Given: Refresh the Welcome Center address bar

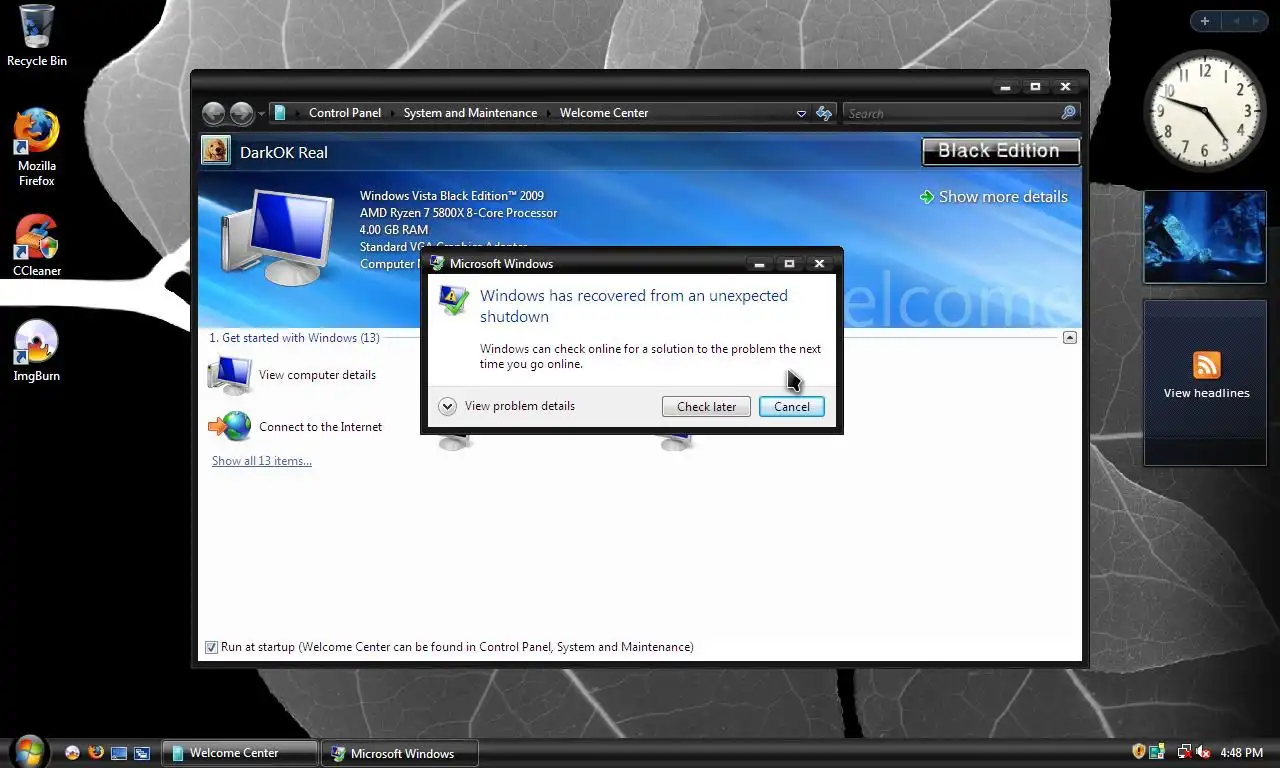Looking at the screenshot, I should (824, 114).
